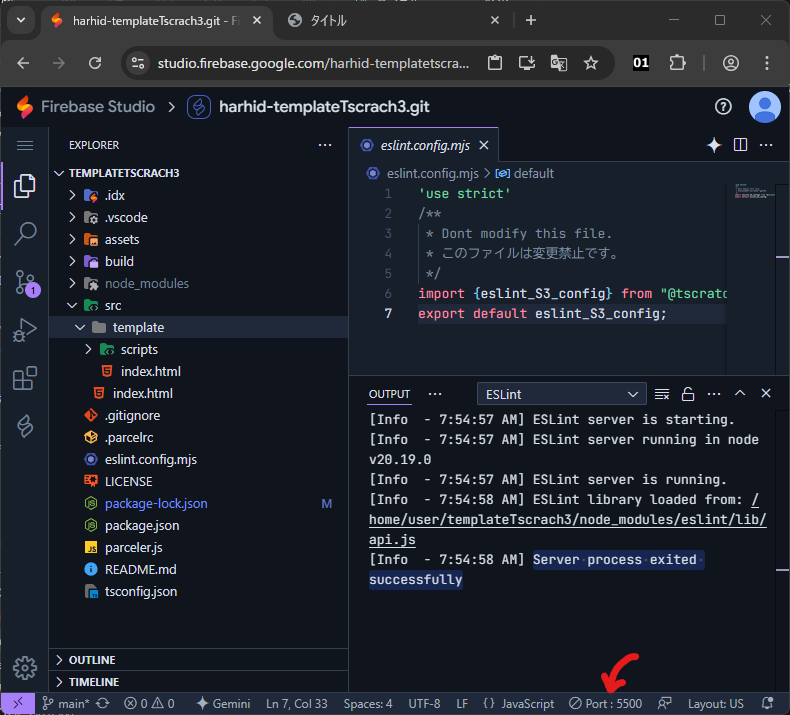Screen dimensions: 790x715
Task: Collapse the template folder
Action: [80, 328]
